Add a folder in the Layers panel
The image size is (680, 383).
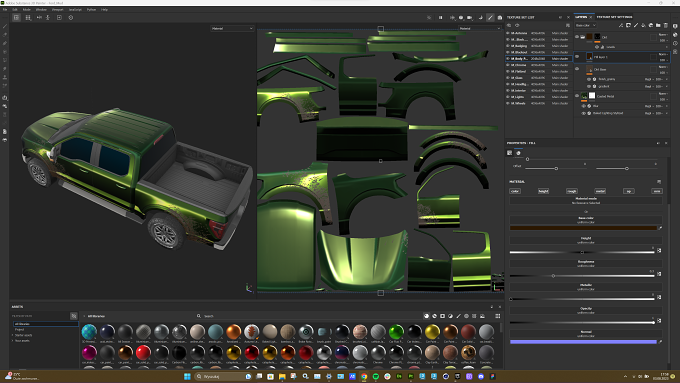coord(658,25)
